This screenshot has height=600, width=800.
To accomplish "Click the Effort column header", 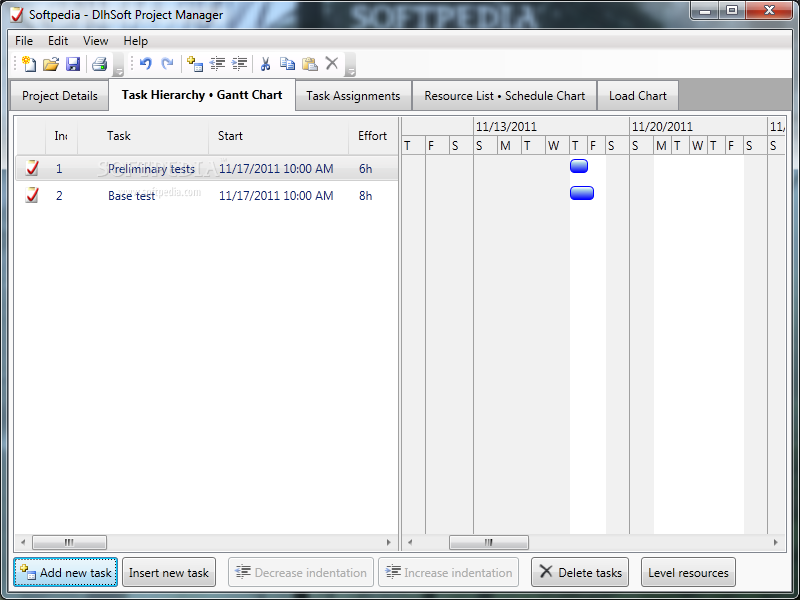I will 373,136.
